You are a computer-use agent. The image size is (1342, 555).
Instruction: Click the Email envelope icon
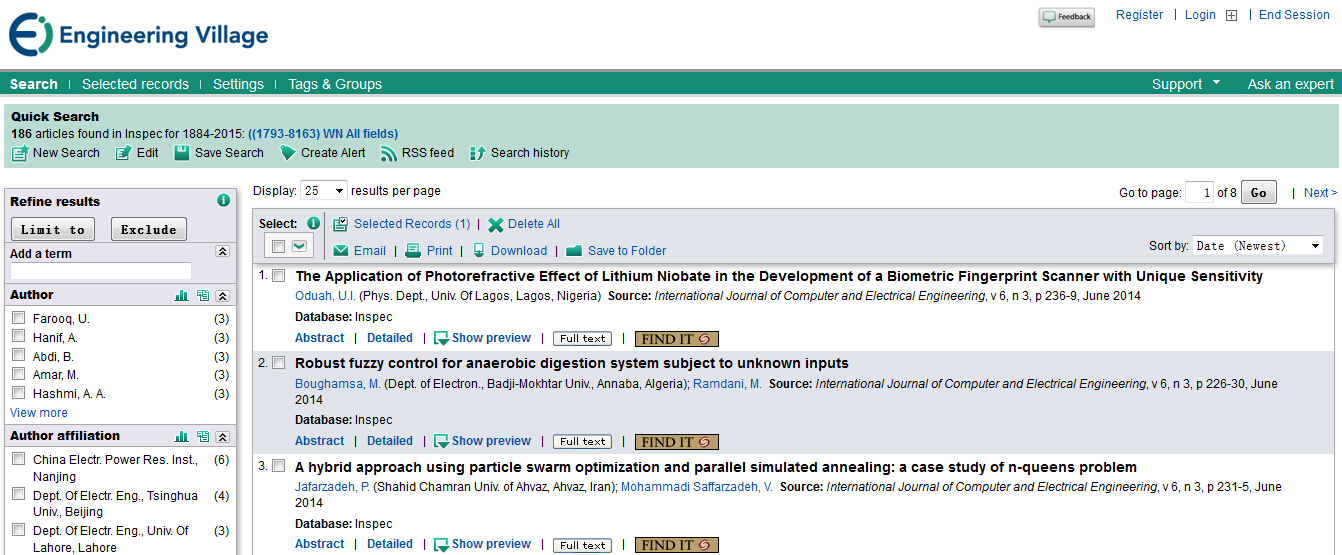pos(341,251)
